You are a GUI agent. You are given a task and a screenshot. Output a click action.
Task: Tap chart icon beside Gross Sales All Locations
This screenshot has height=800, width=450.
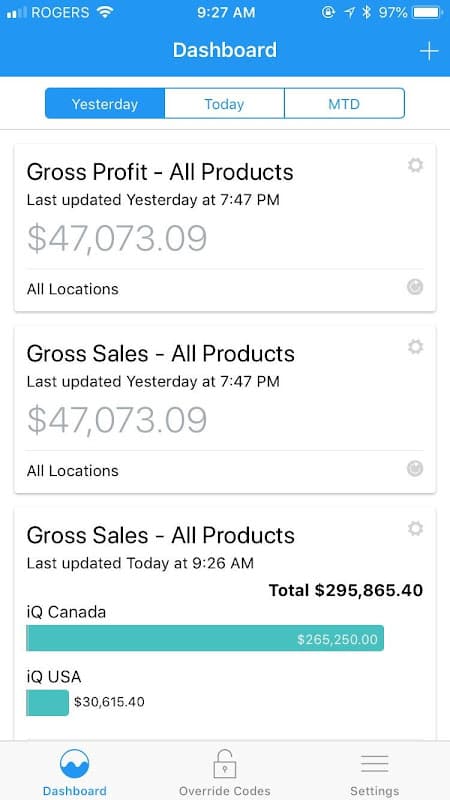tap(415, 469)
